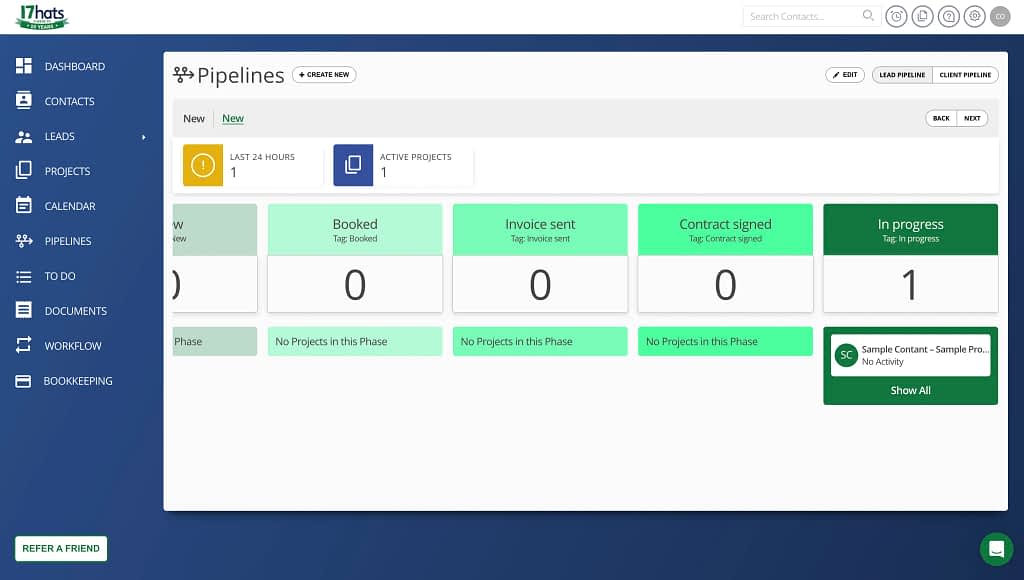Viewport: 1024px width, 580px height.
Task: Open Projects menu item
Action: 67,171
